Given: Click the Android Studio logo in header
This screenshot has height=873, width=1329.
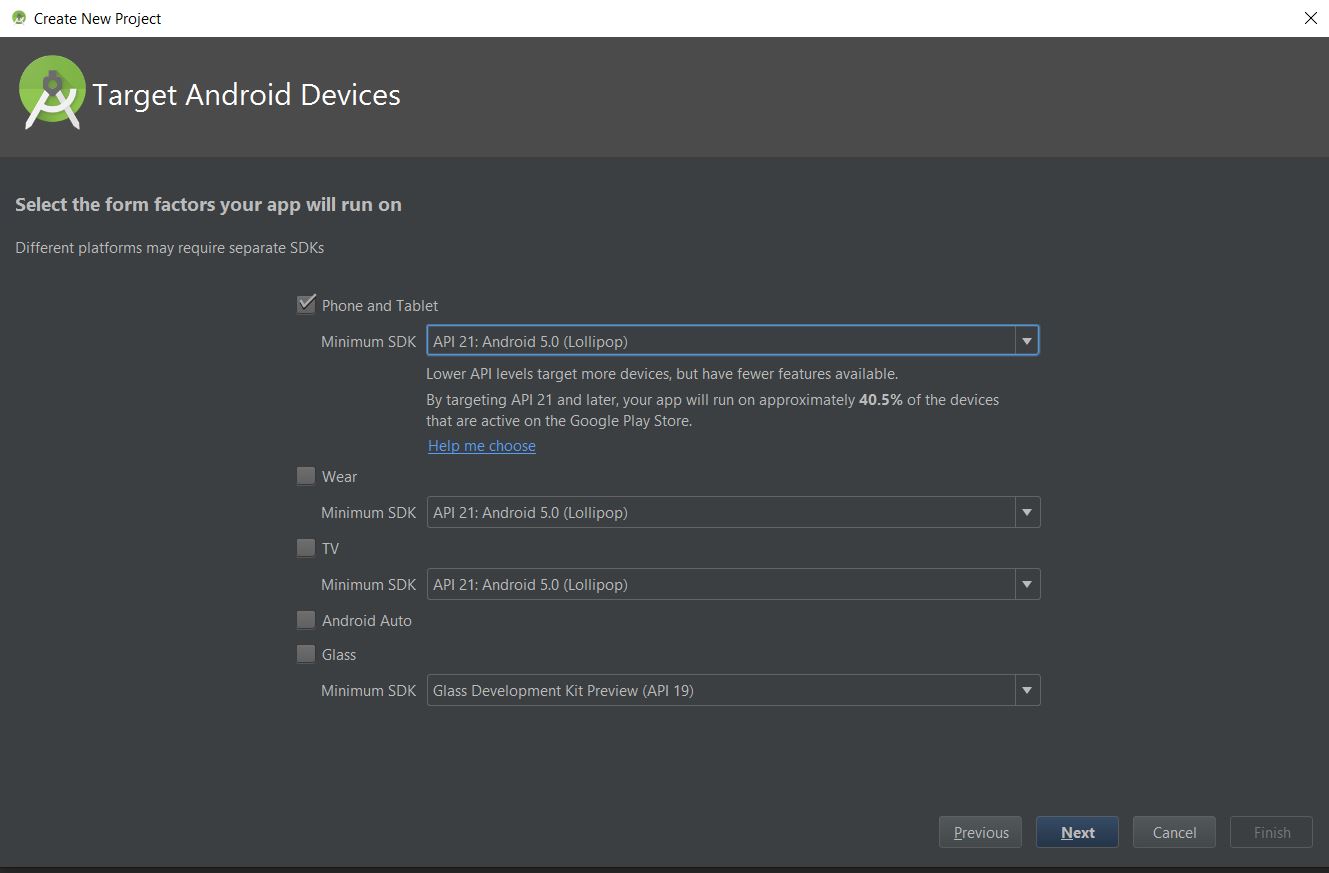Looking at the screenshot, I should pyautogui.click(x=51, y=93).
